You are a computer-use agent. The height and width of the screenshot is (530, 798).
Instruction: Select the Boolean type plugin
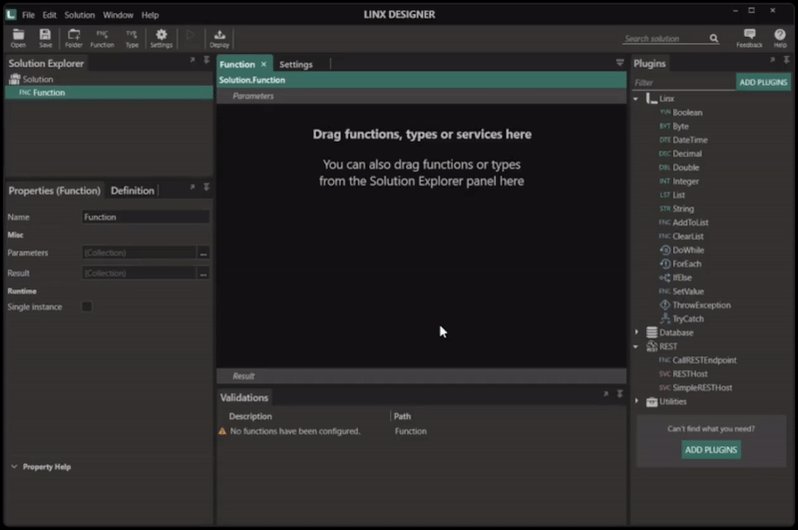point(681,113)
